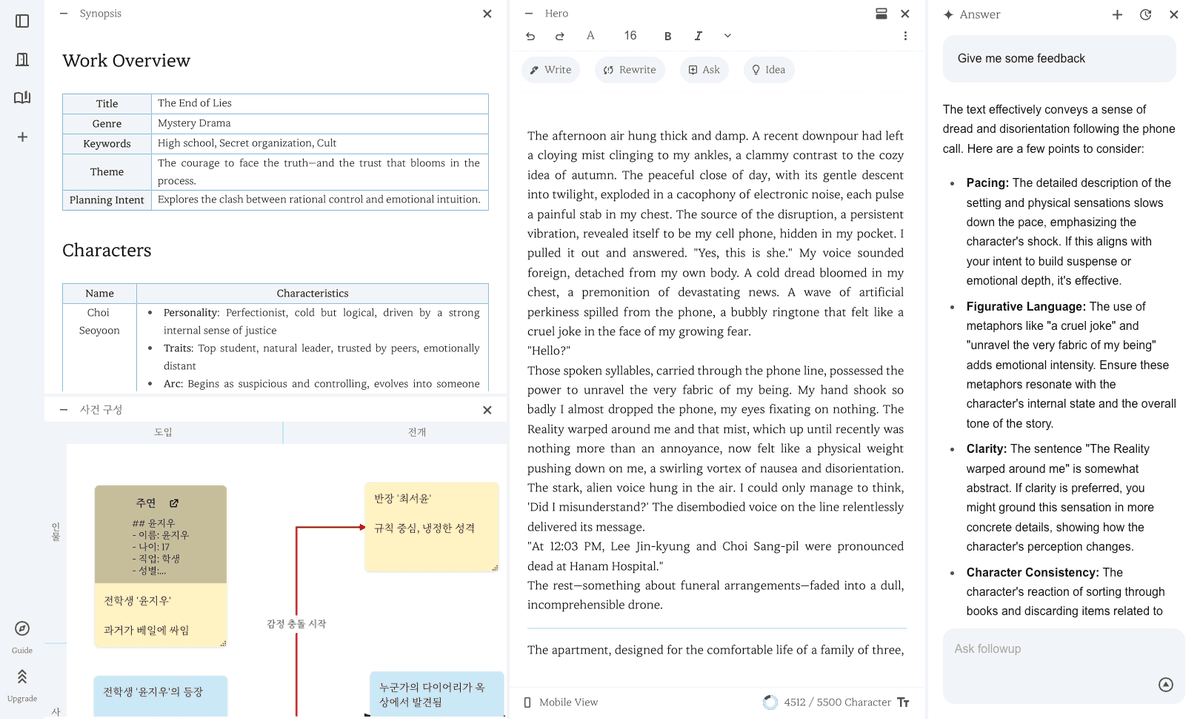This screenshot has width=1200, height=719.
Task: Add new item with sidebar plus icon
Action: pos(22,137)
